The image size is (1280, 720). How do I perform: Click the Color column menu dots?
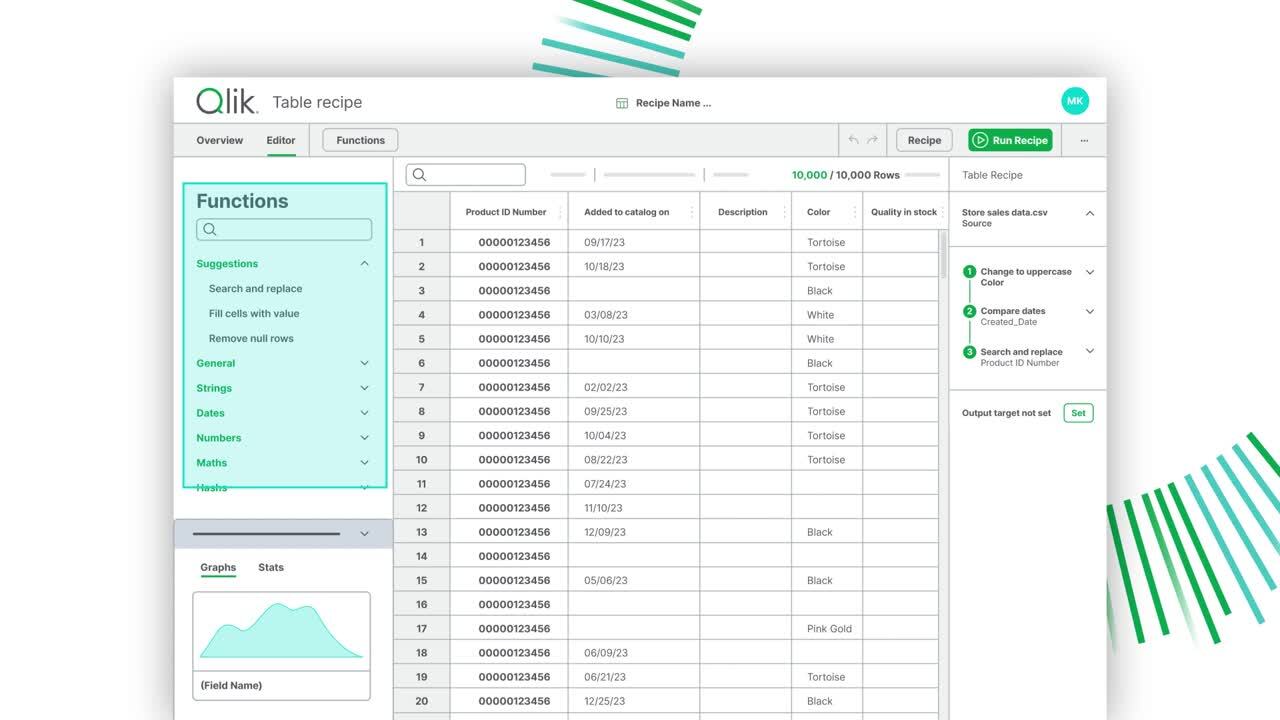pyautogui.click(x=854, y=212)
